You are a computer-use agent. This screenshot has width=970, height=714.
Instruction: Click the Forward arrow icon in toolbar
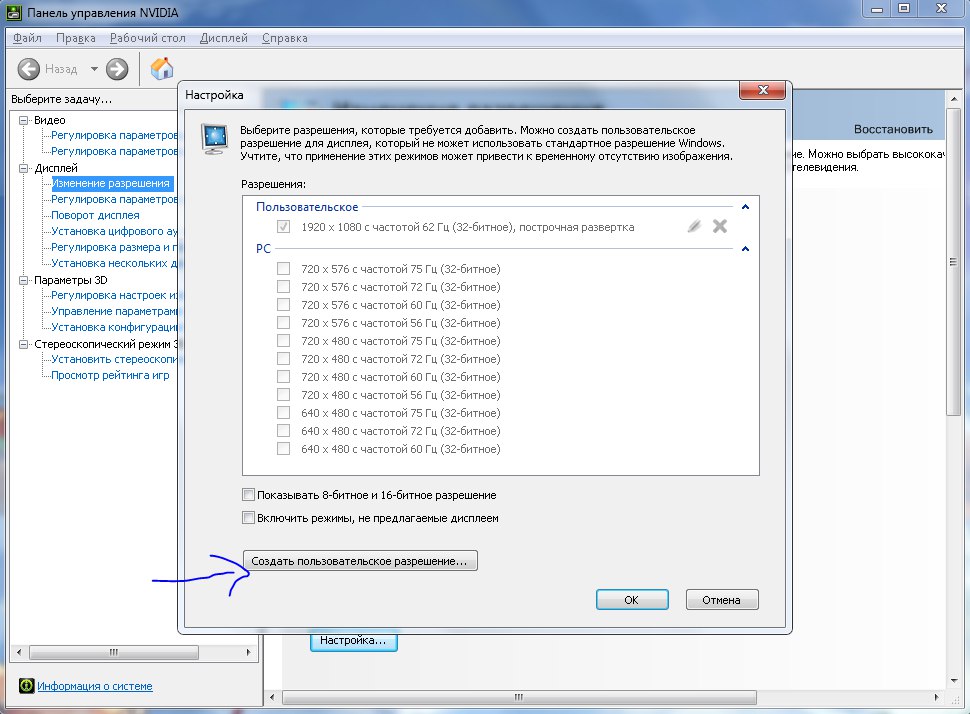pyautogui.click(x=117, y=69)
